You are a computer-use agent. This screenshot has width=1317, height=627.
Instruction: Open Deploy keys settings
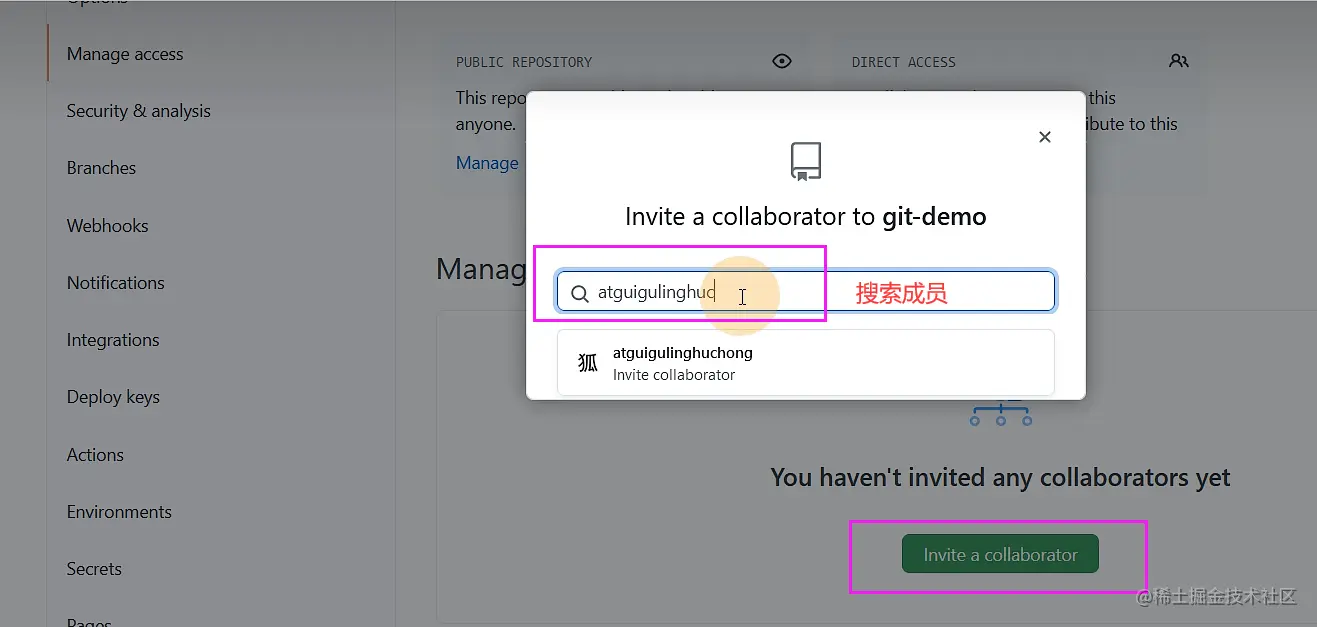[113, 397]
